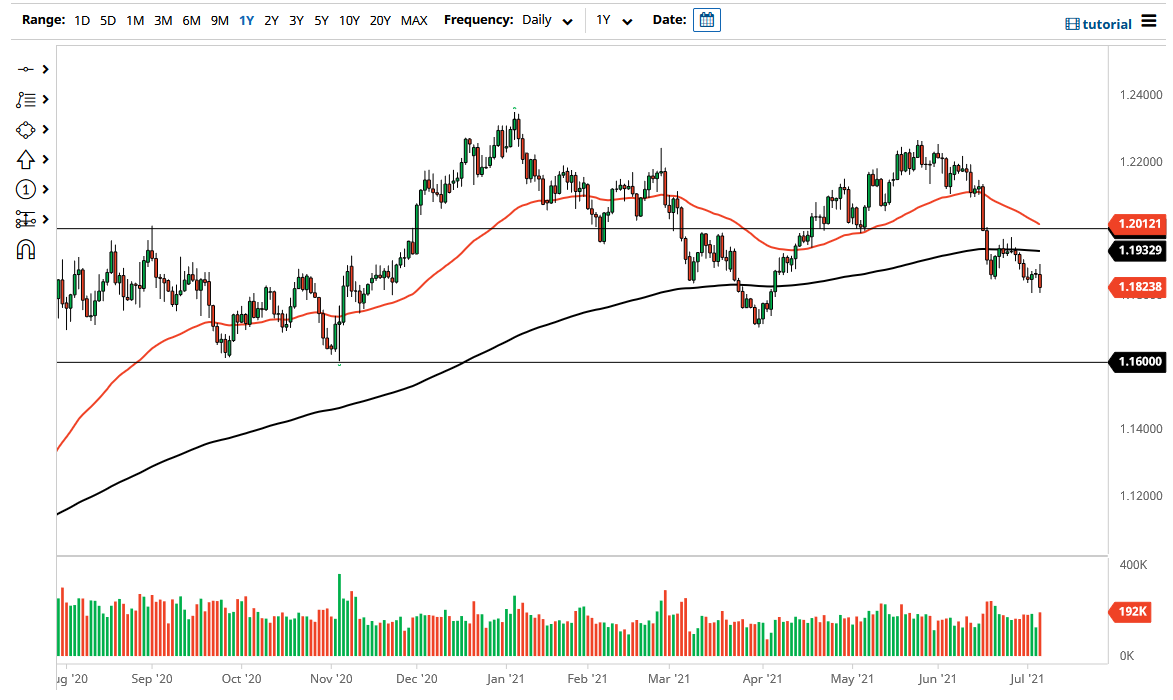This screenshot has width=1173, height=700.
Task: Open the 1Y period dropdown
Action: (x=615, y=20)
